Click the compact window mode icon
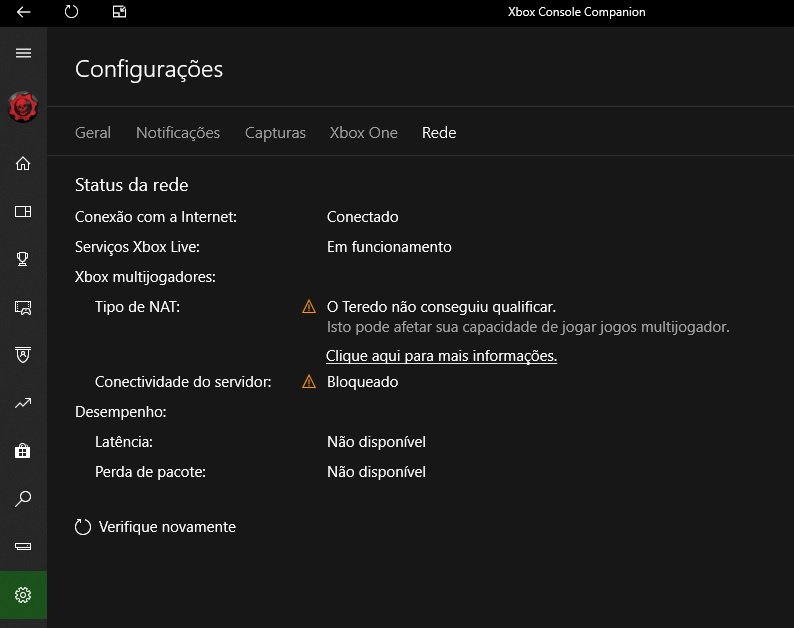 [x=119, y=12]
